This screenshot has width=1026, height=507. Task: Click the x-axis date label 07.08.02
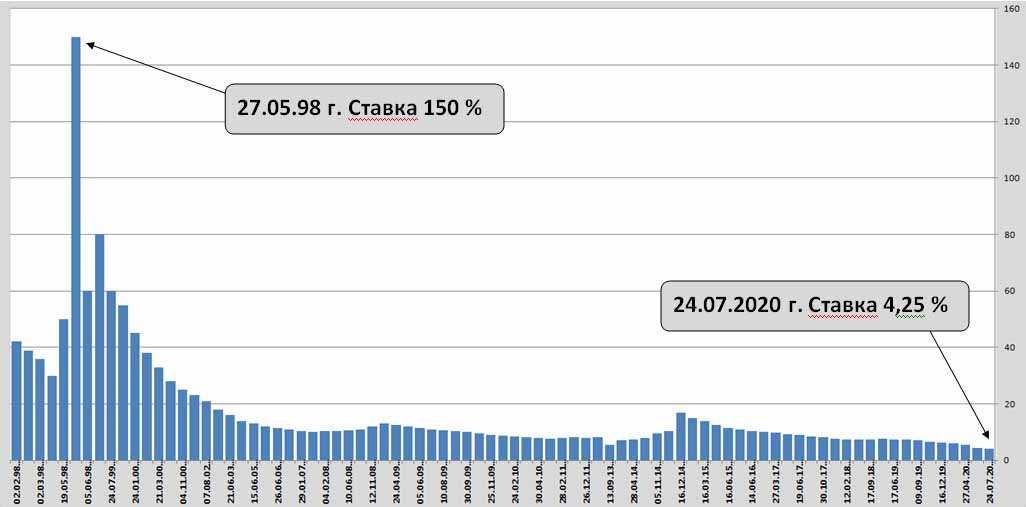coord(206,483)
